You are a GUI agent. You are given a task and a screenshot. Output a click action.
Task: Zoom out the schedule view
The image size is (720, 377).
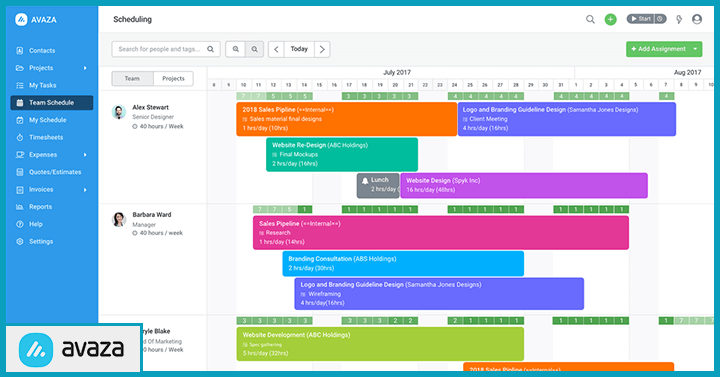click(x=254, y=49)
